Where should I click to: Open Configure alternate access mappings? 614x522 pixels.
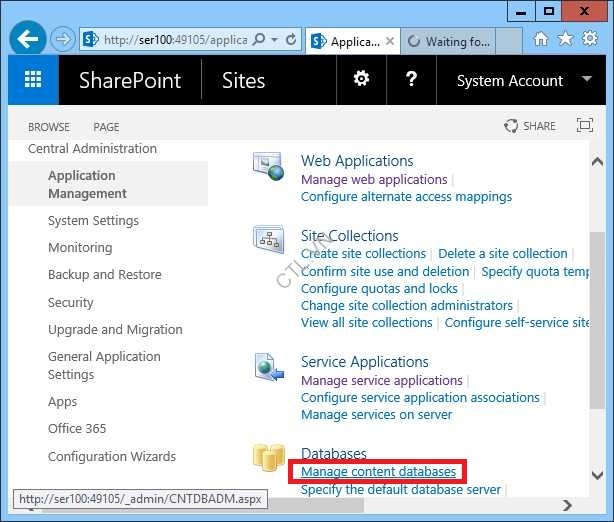[406, 197]
